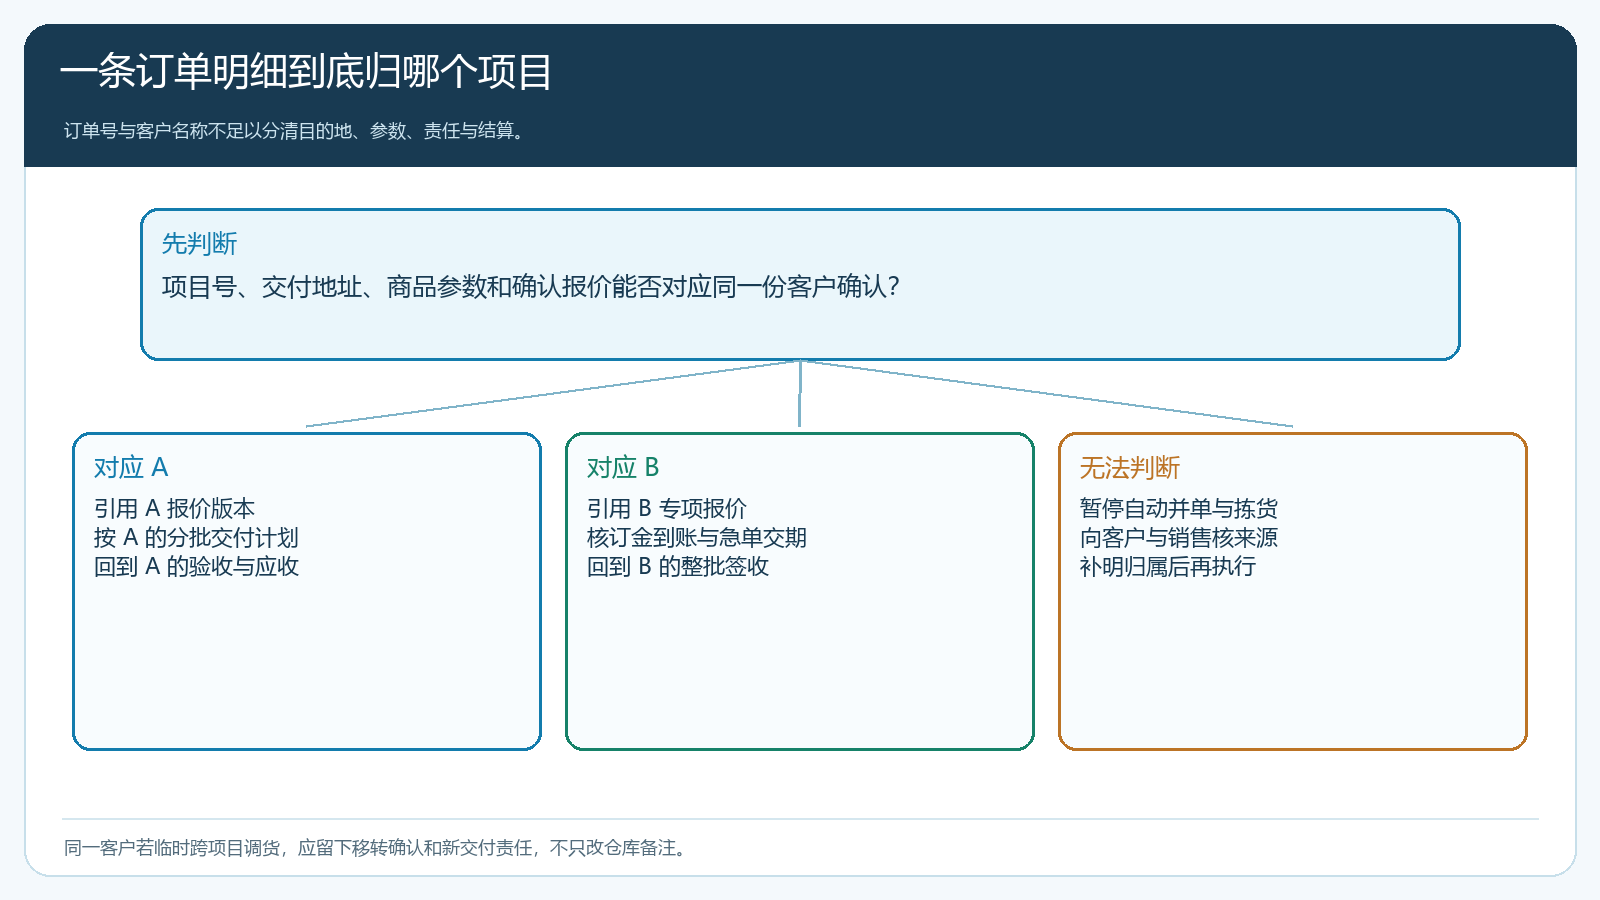The image size is (1600, 900).
Task: Select the subtitle beginning 订单号与客户名称不足以分清
Action: (x=295, y=131)
